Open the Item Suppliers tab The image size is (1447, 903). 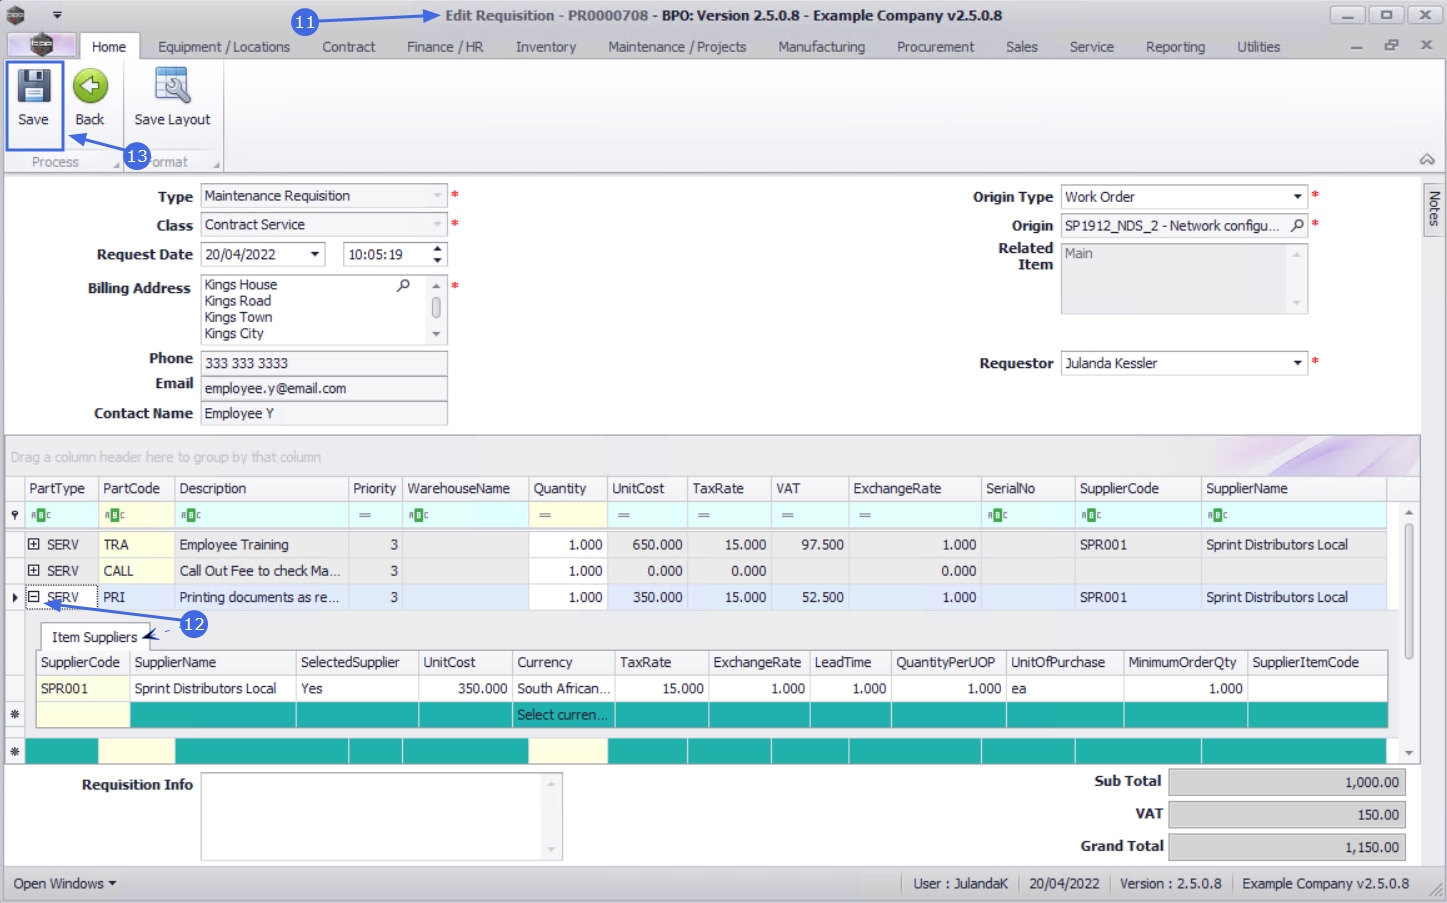94,637
